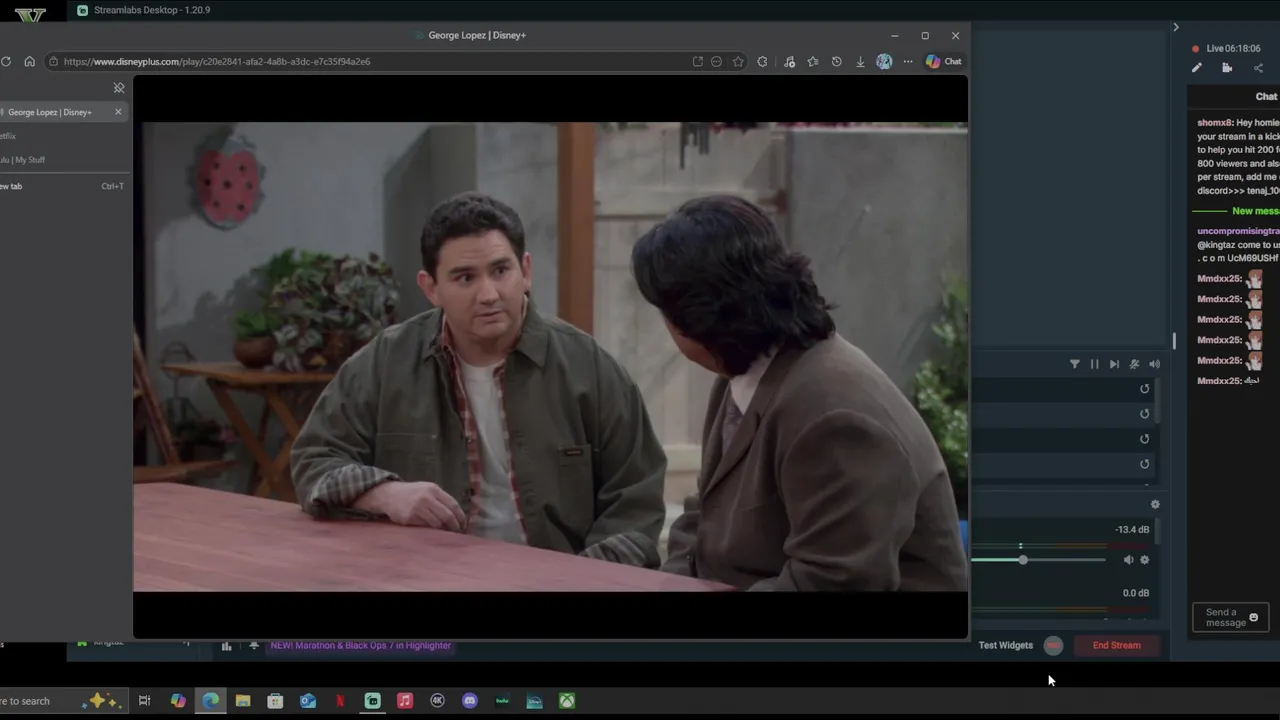
Task: Open the browser extensions puzzle icon
Action: tap(762, 61)
